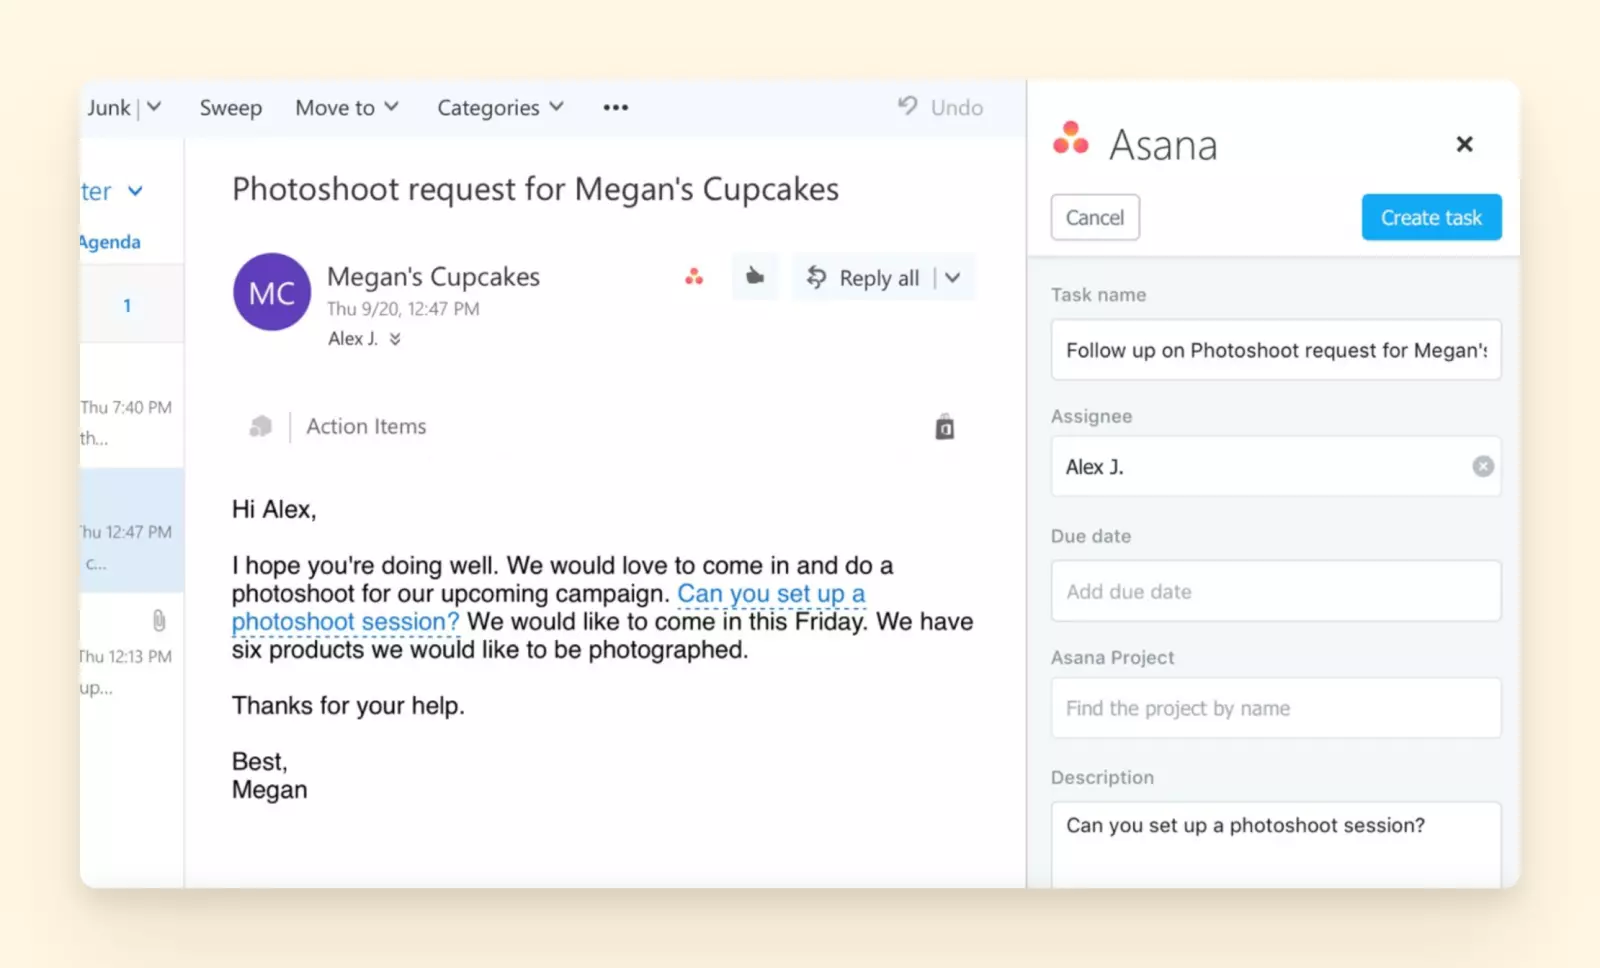This screenshot has height=968, width=1600.
Task: Open the Categories dropdown
Action: tap(501, 107)
